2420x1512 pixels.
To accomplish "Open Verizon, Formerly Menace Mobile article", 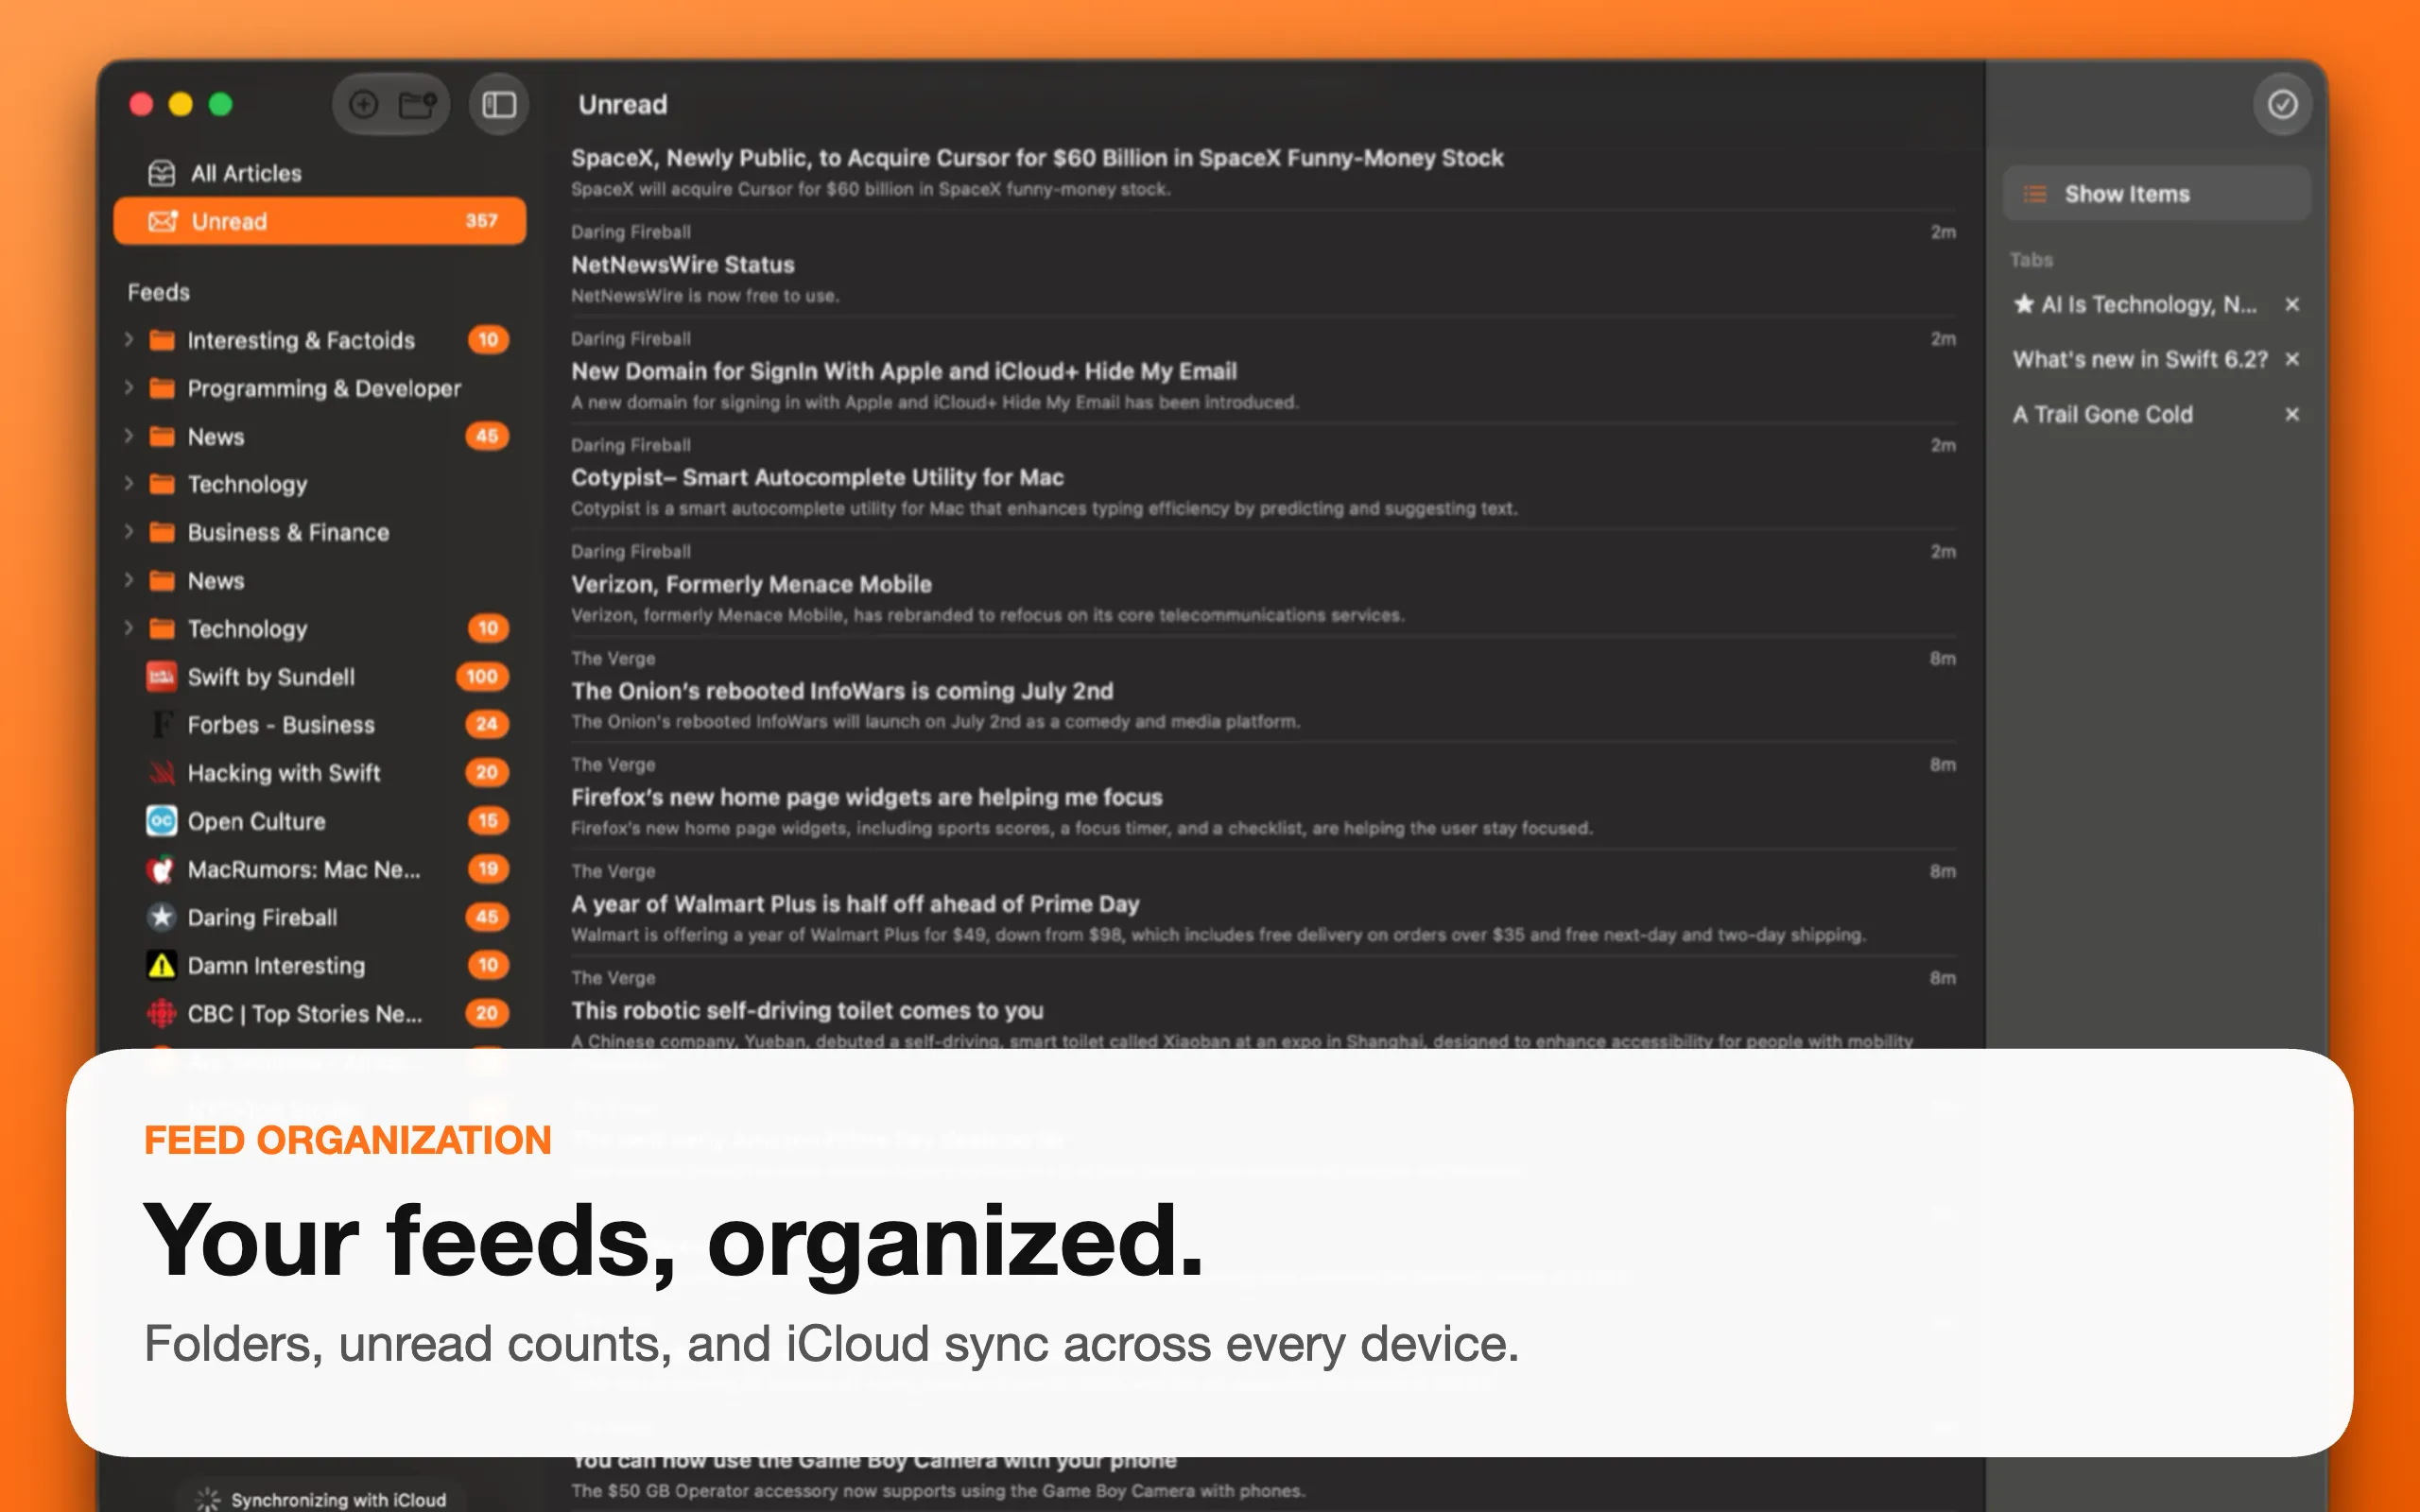I will pos(1263,584).
